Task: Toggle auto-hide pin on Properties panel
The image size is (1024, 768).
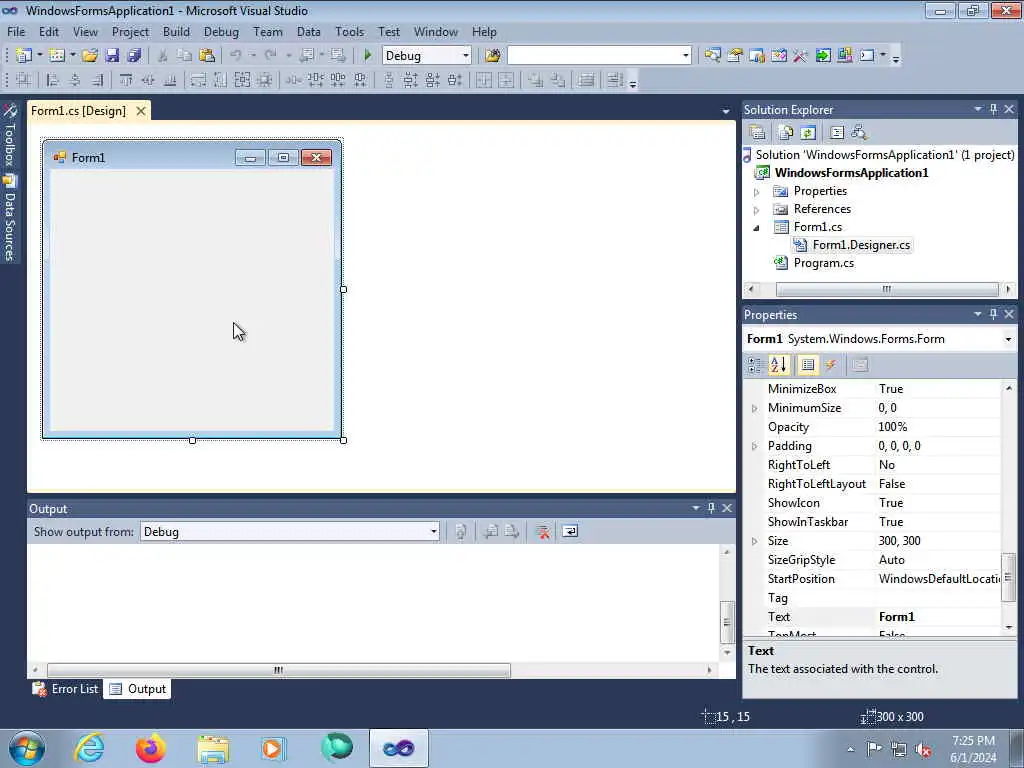Action: click(993, 314)
